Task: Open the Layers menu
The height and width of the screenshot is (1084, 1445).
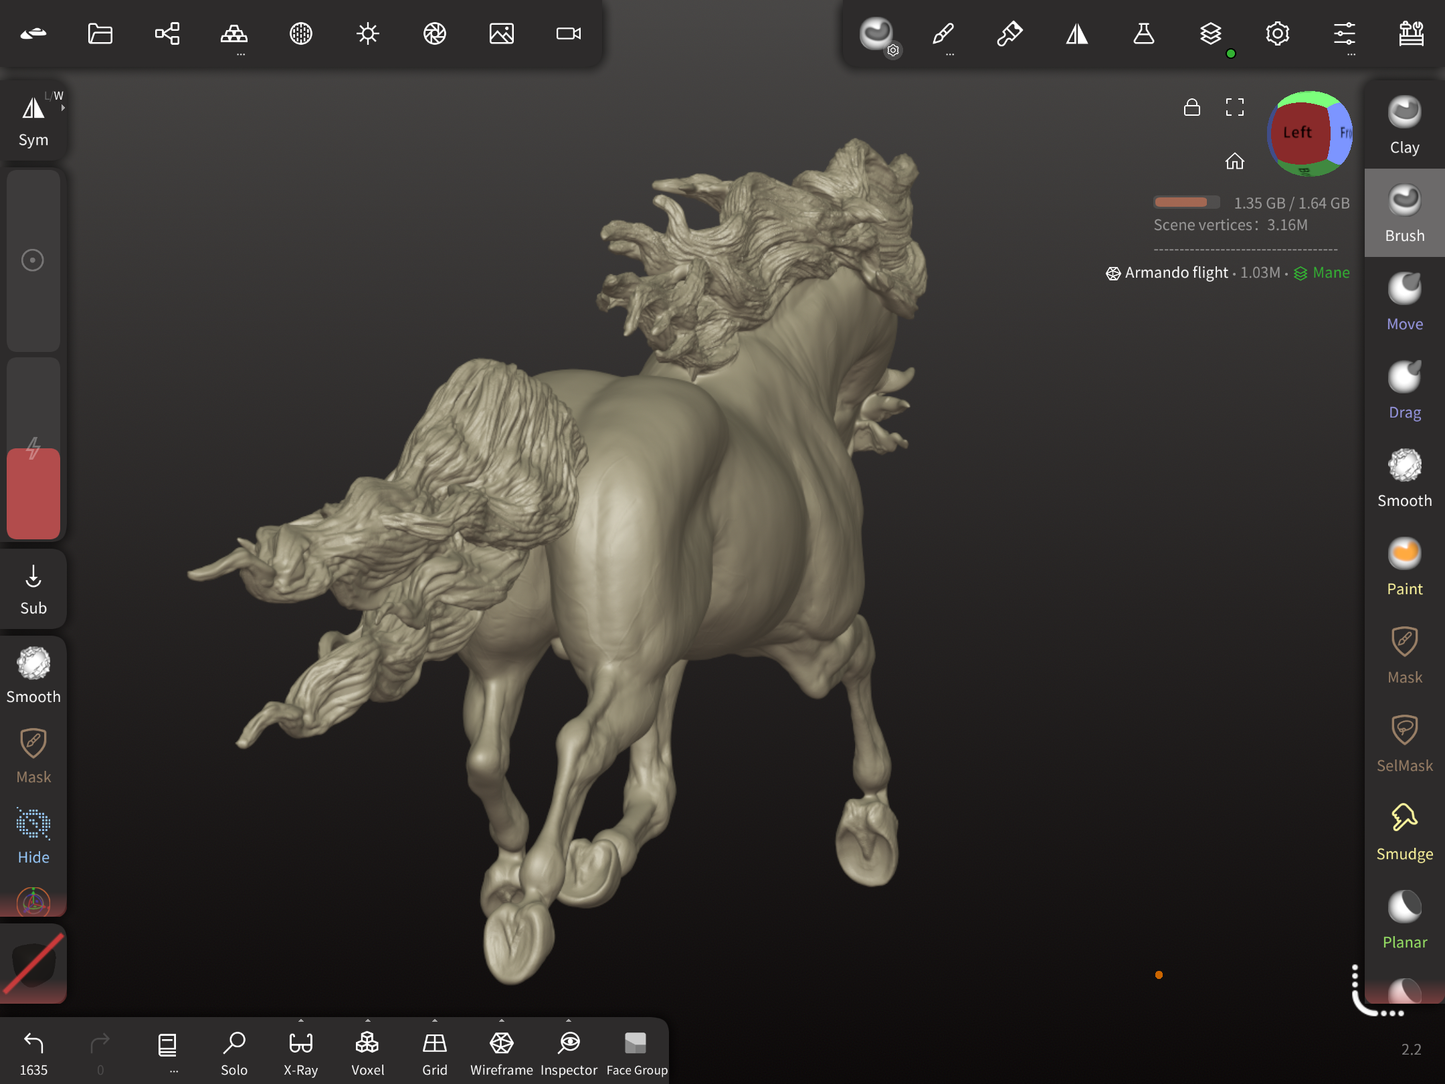Action: [x=1210, y=34]
